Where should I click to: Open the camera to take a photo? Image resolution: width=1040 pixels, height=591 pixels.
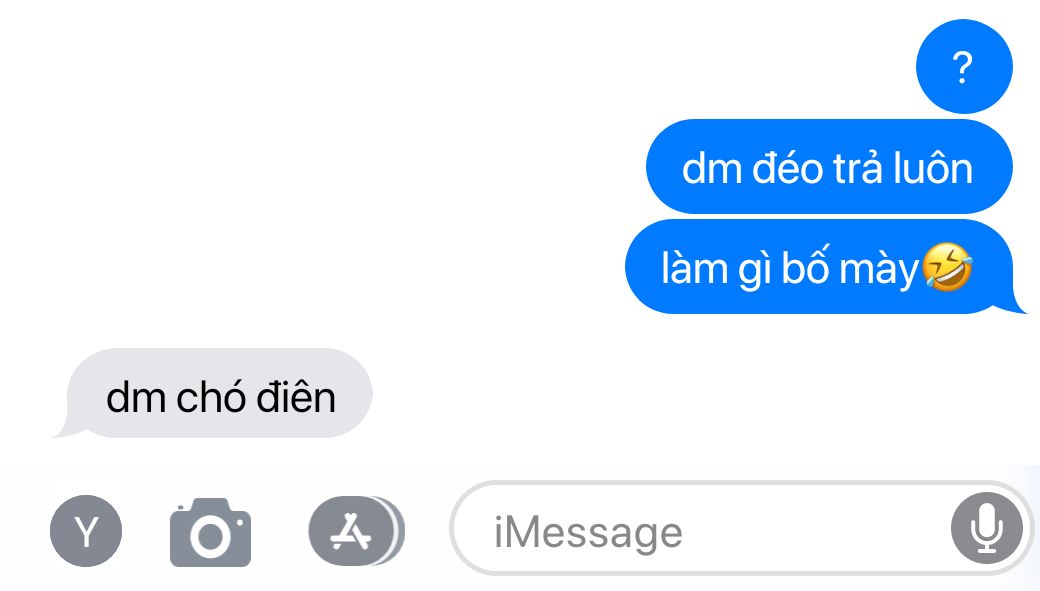(210, 533)
